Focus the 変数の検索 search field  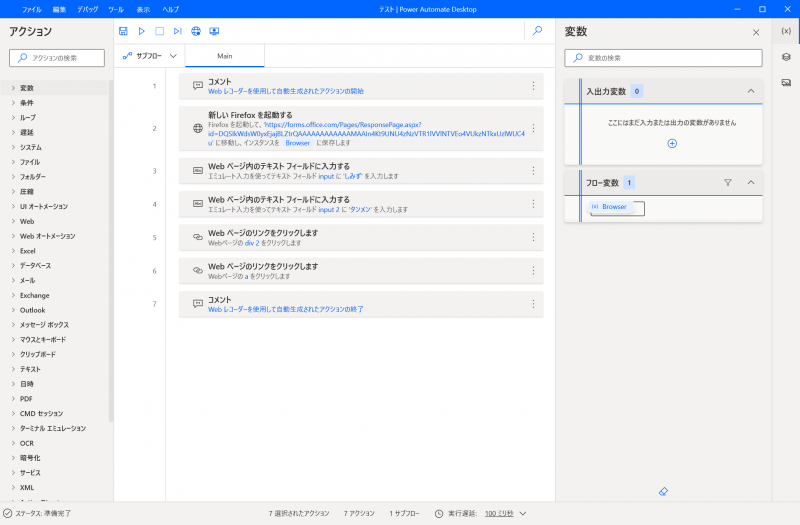point(663,58)
